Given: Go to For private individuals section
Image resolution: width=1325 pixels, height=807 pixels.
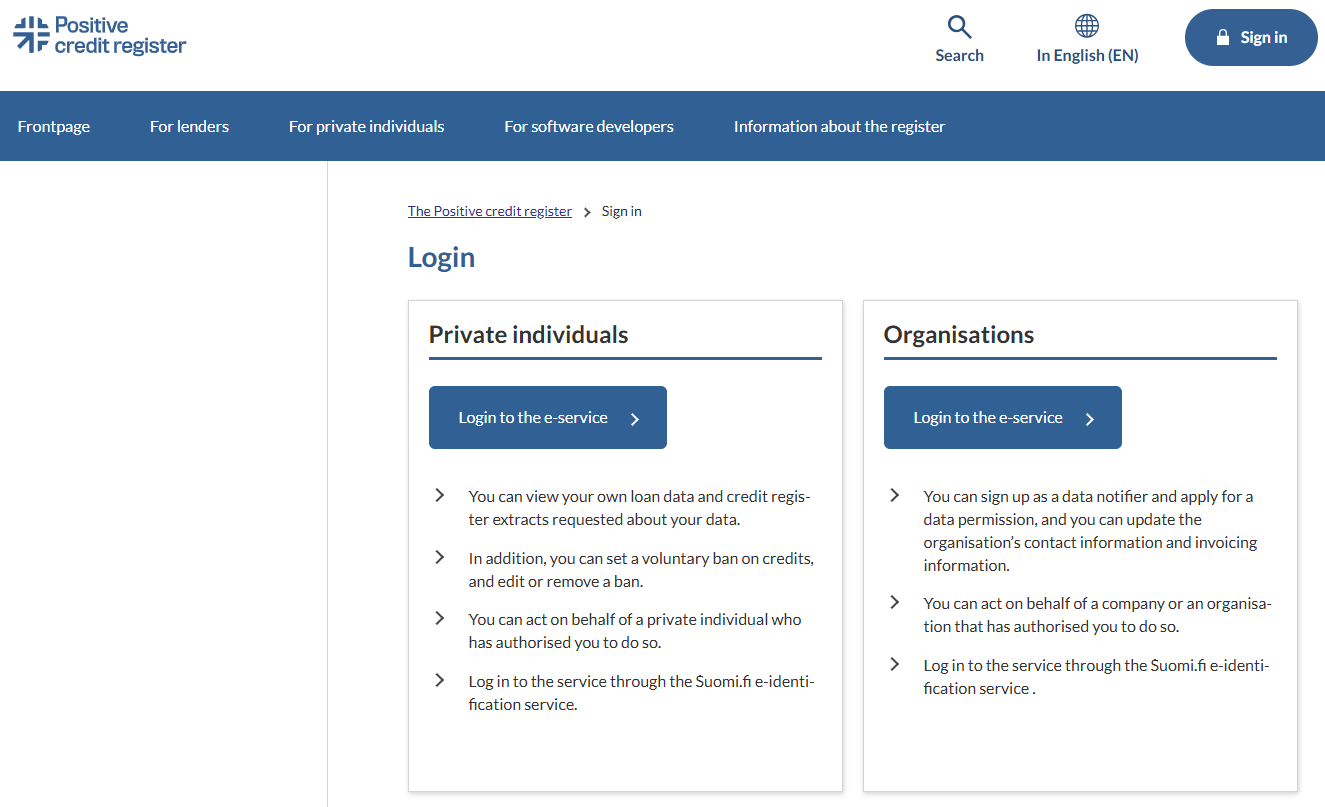Looking at the screenshot, I should point(366,126).
